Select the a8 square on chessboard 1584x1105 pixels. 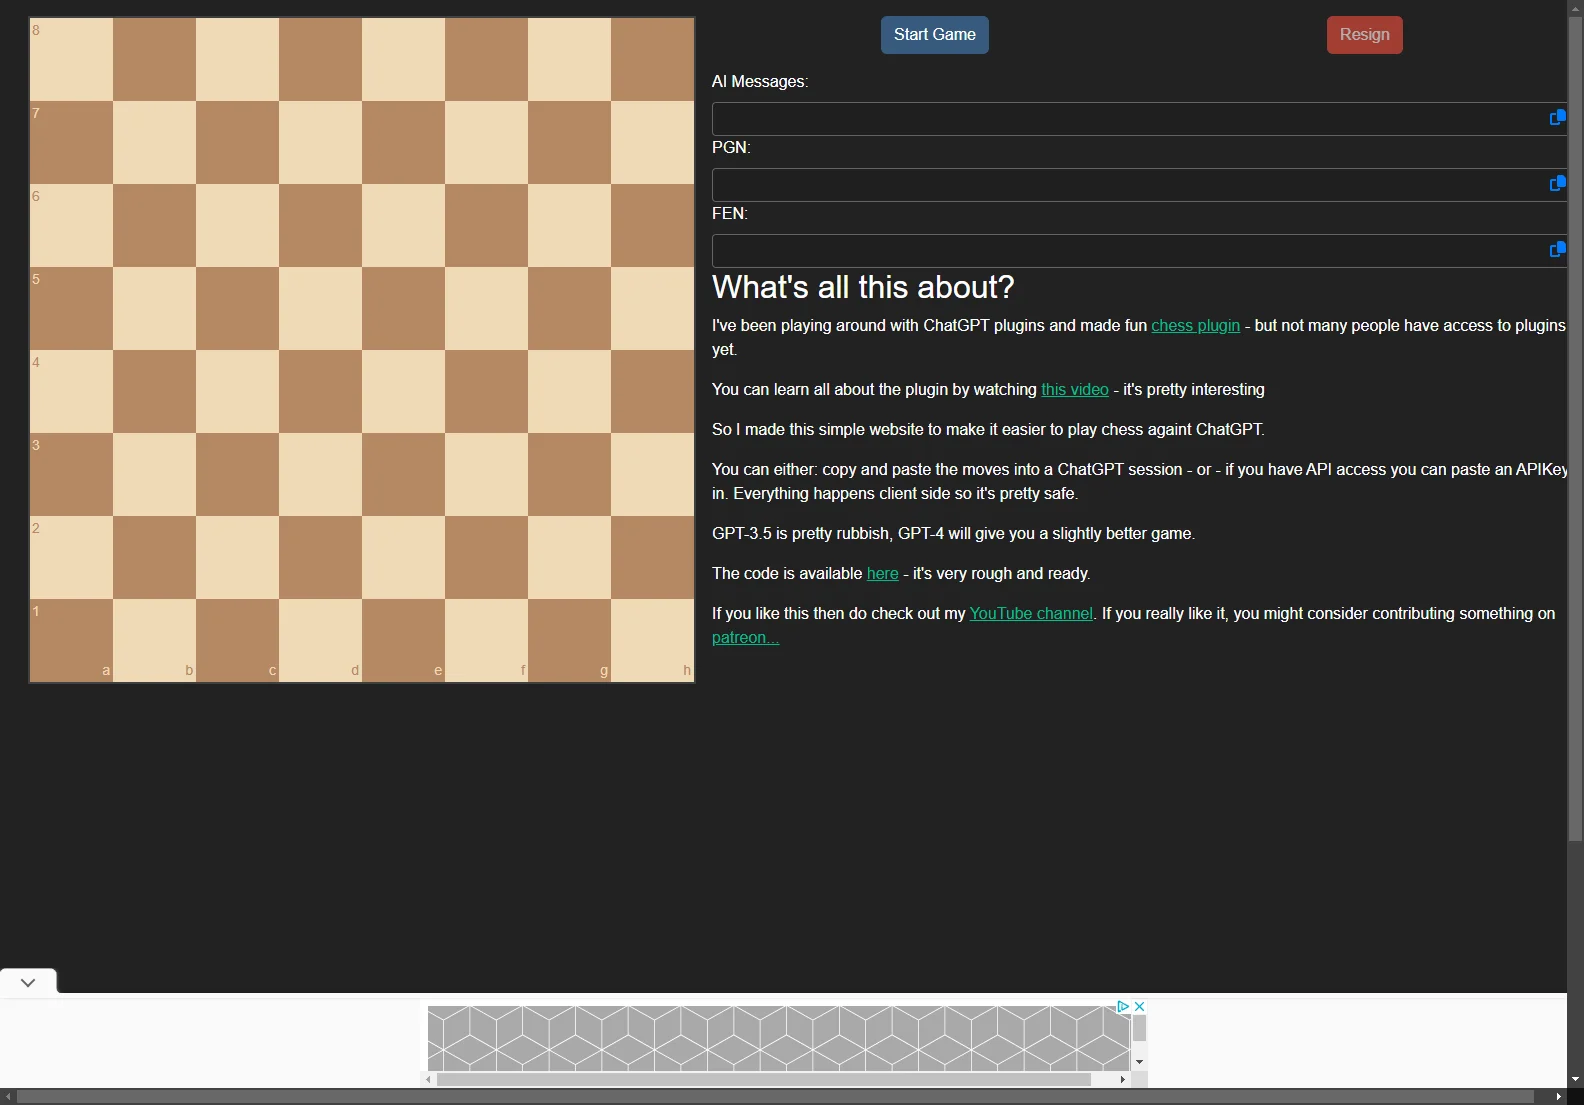[71, 59]
